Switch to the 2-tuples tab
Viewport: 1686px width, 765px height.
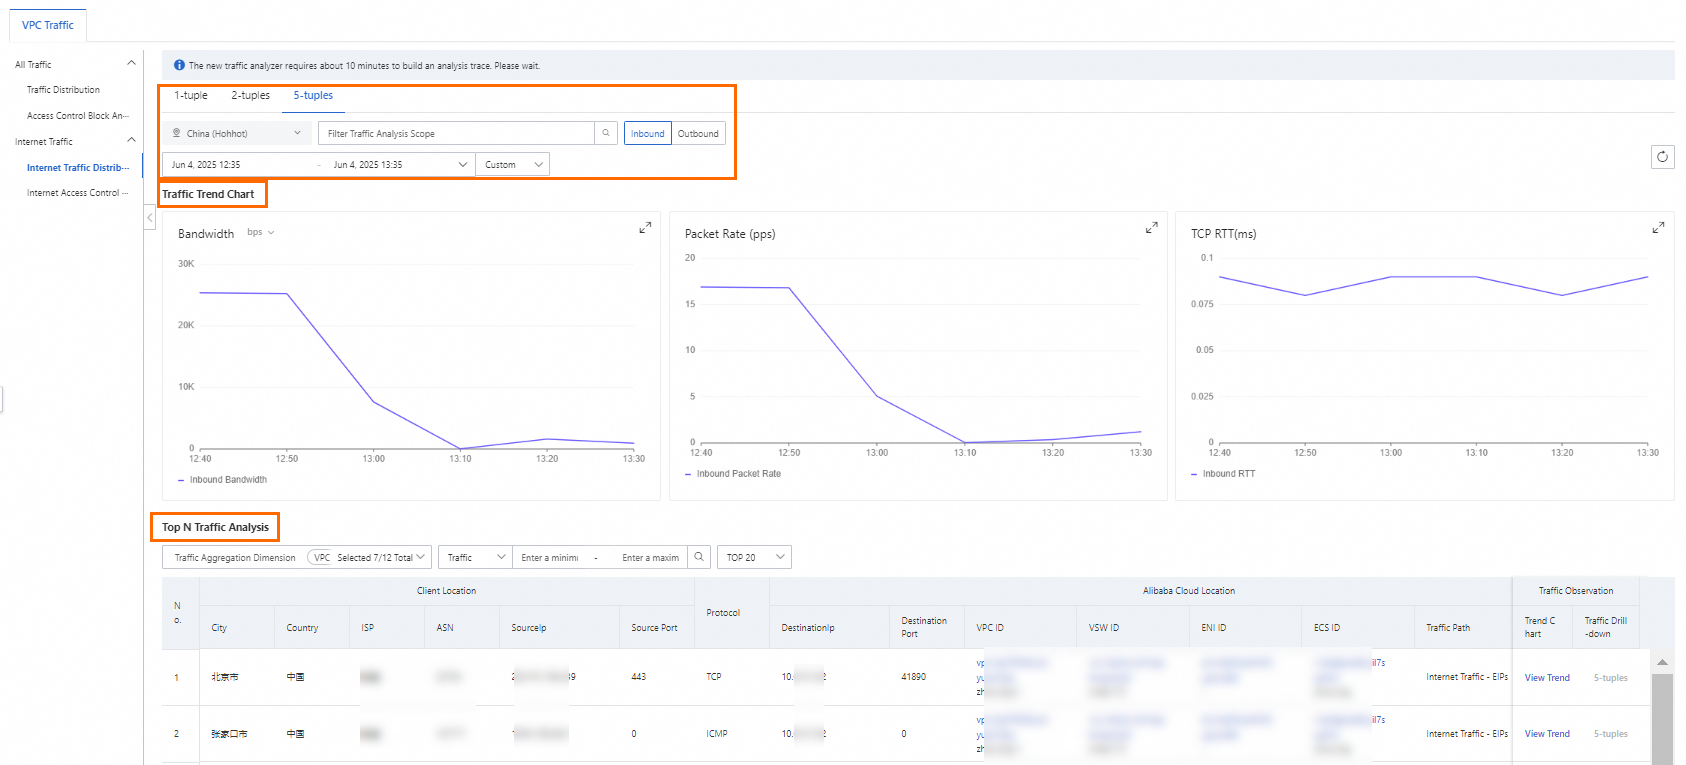[x=250, y=96]
